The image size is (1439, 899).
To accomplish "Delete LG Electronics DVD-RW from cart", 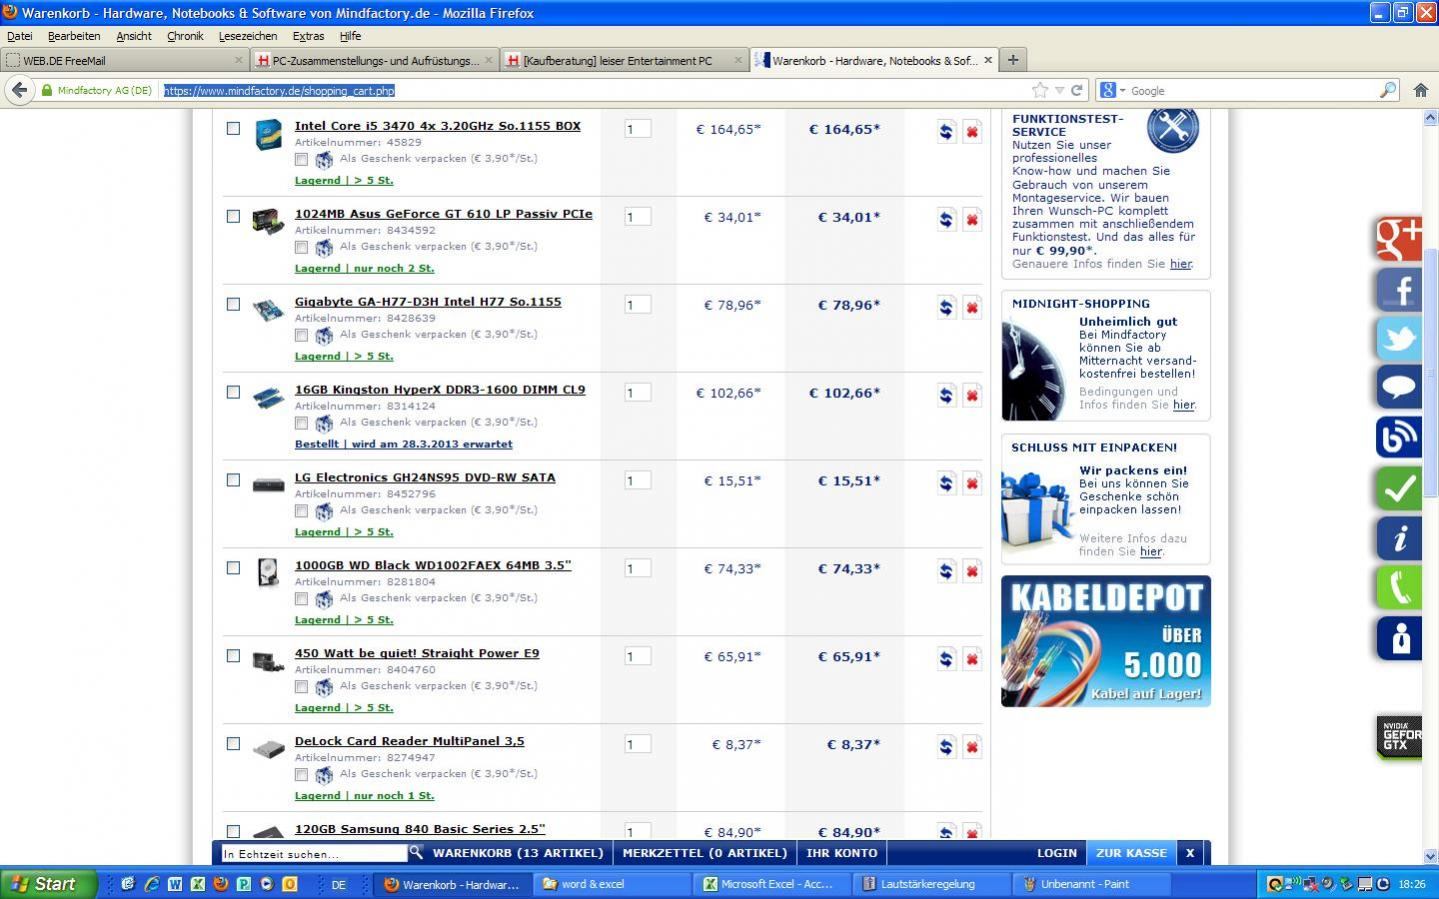I will (x=971, y=483).
